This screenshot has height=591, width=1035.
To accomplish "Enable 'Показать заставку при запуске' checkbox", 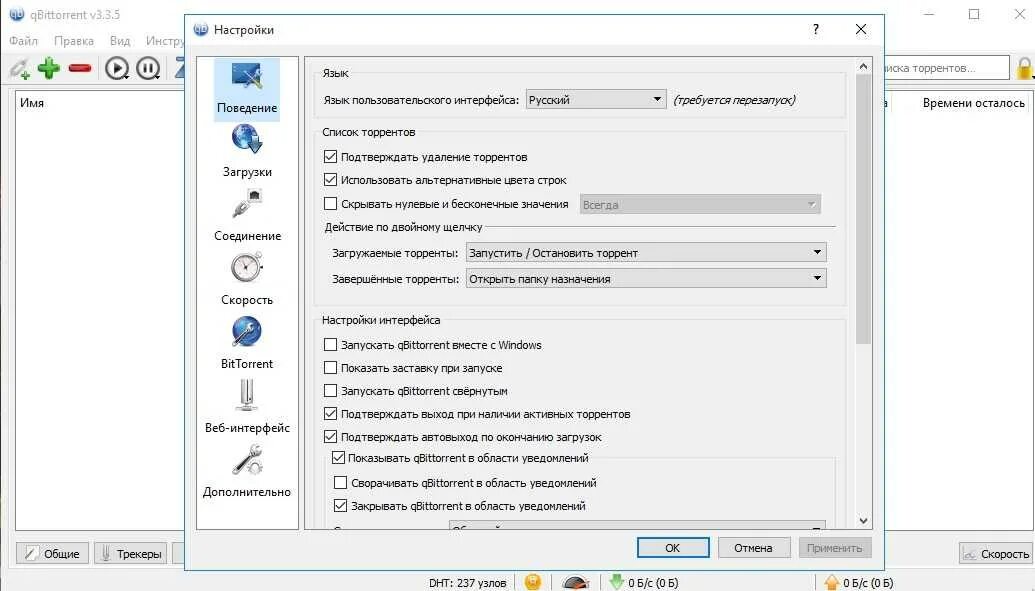I will (331, 368).
